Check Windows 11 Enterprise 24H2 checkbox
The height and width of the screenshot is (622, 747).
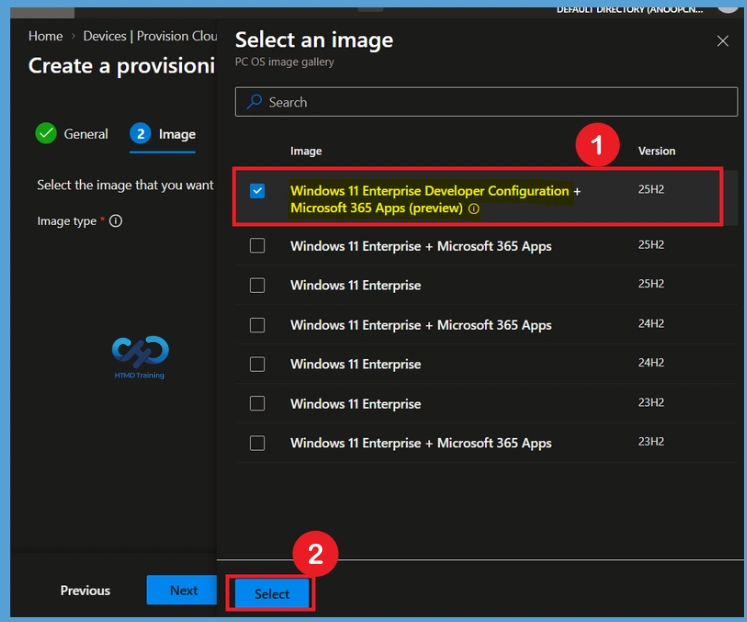(x=257, y=364)
